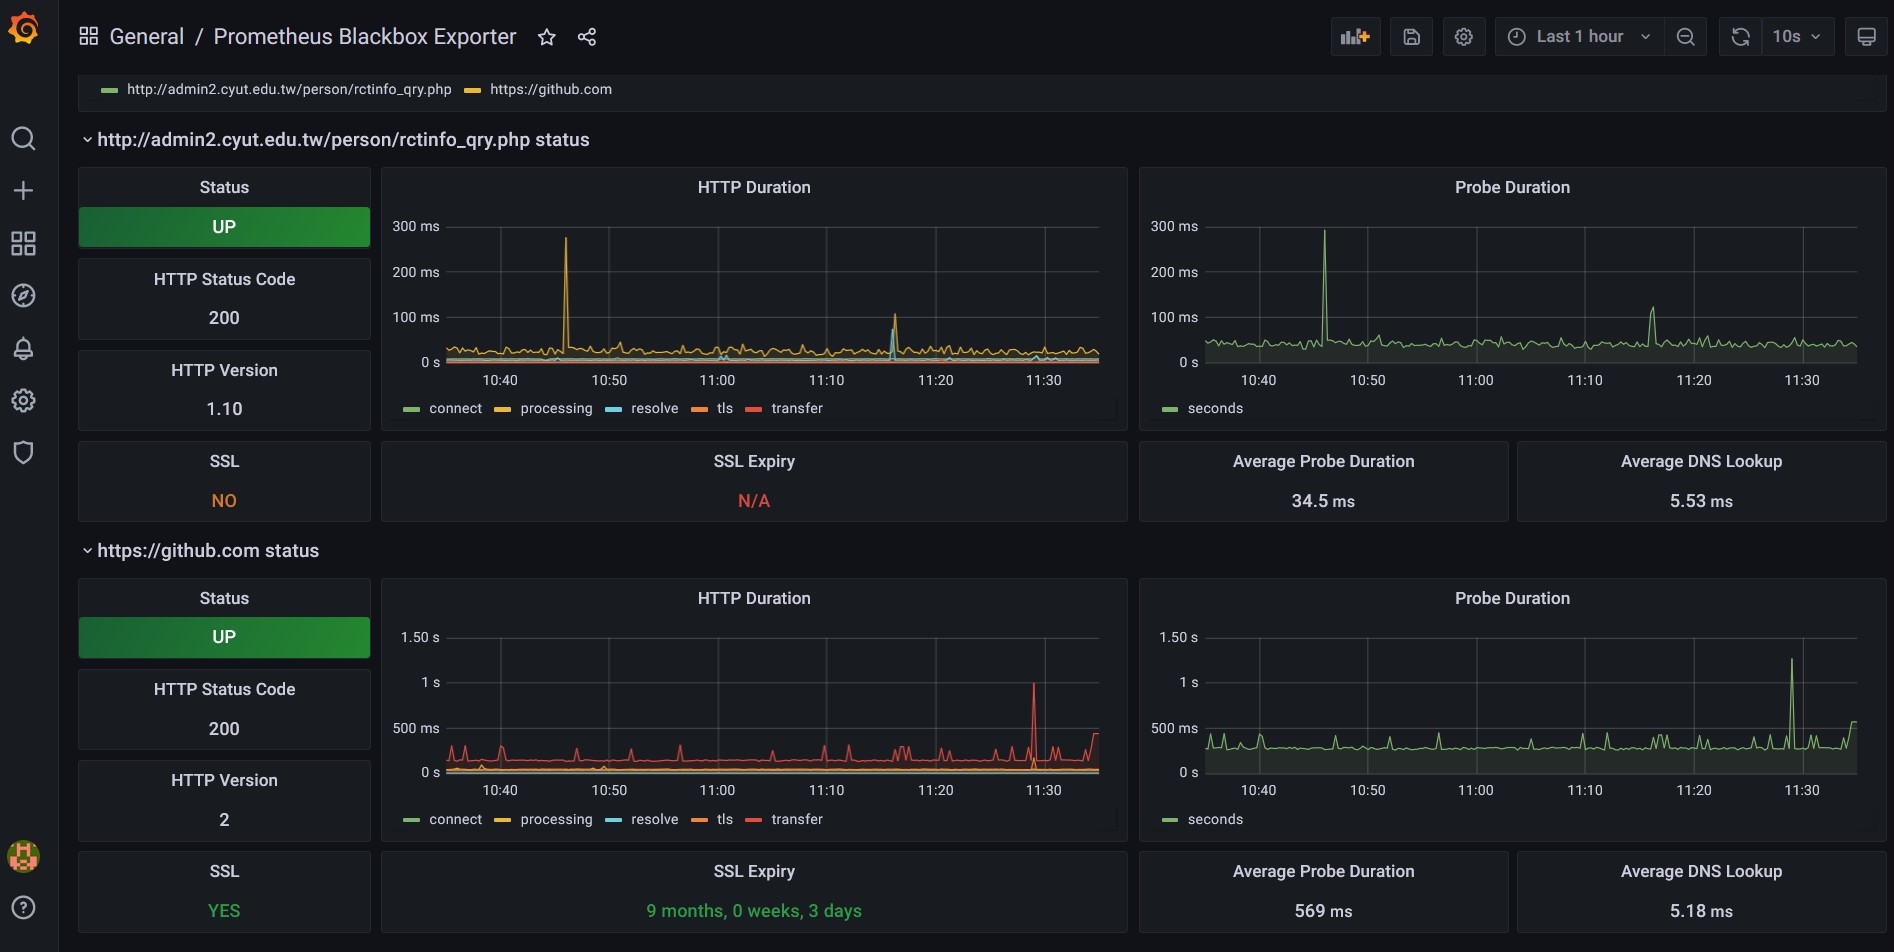Share the dashboard via share icon

point(587,37)
